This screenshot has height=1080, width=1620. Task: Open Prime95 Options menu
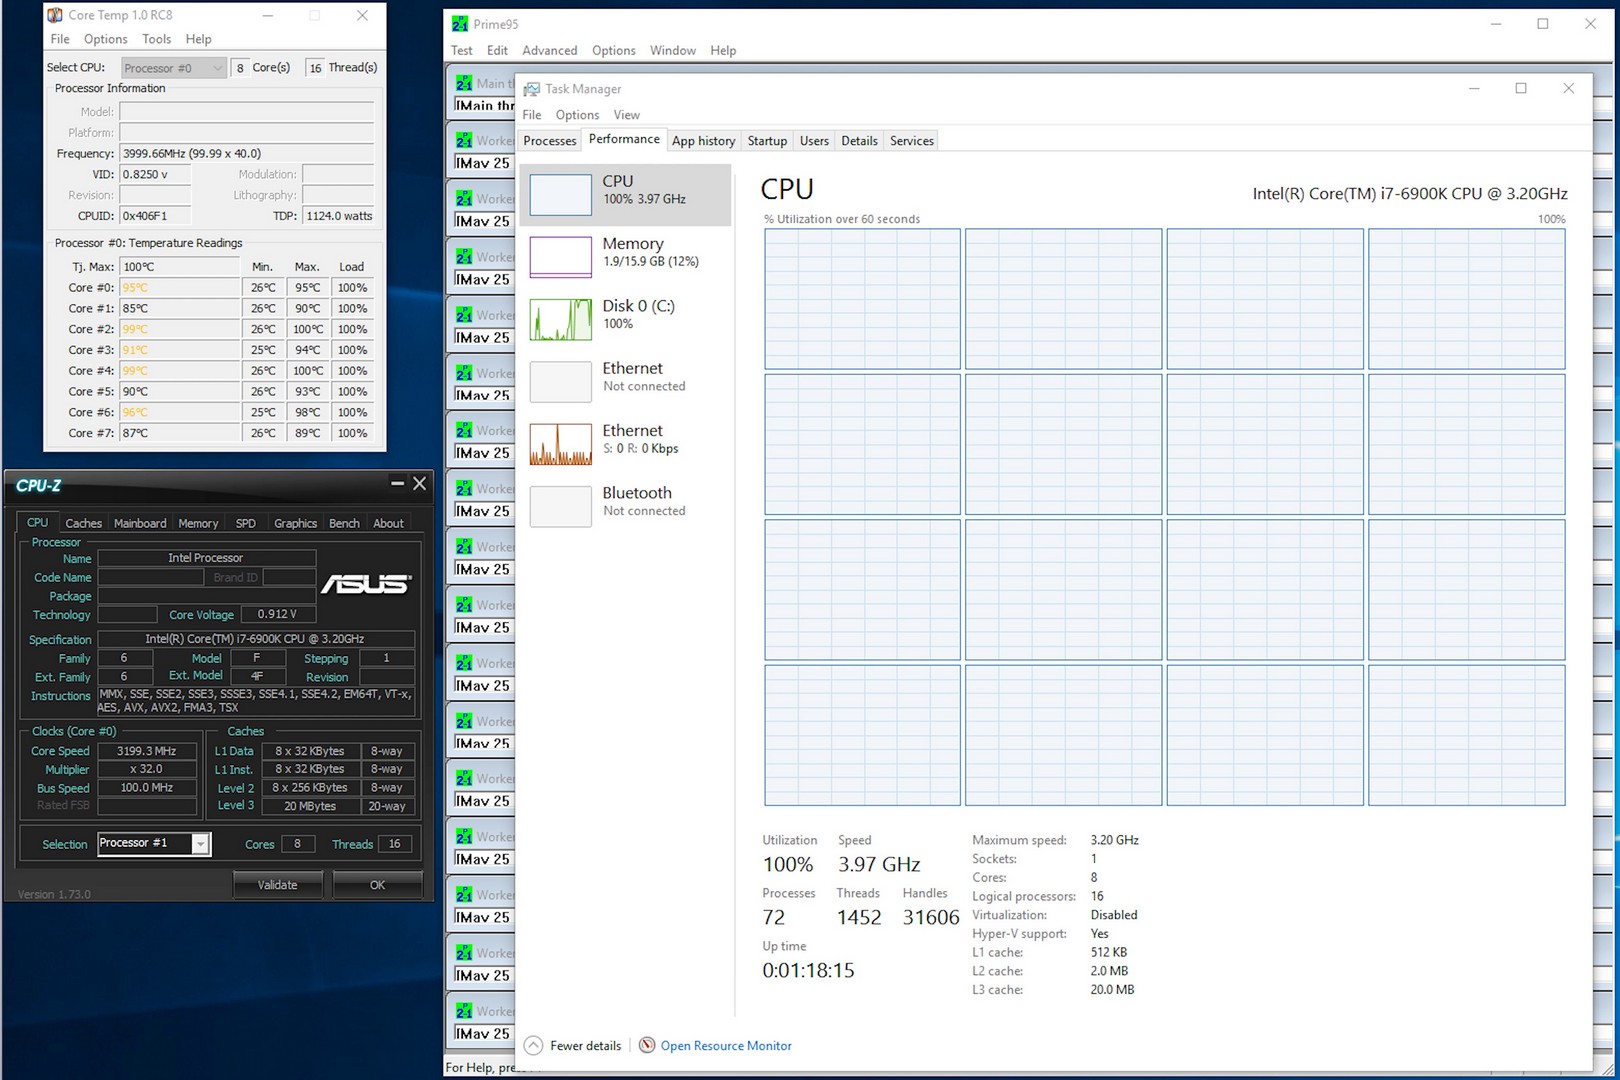tap(614, 50)
